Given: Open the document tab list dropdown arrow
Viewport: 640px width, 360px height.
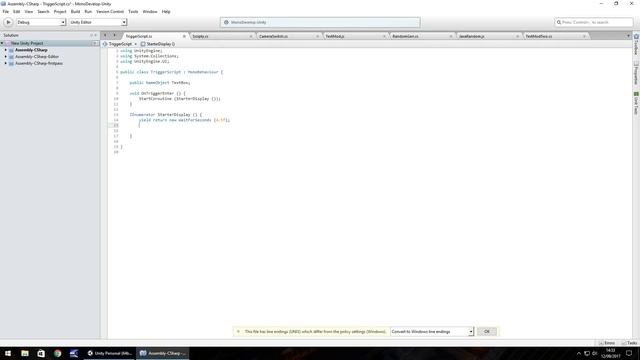Looking at the screenshot, I should coord(628,36).
